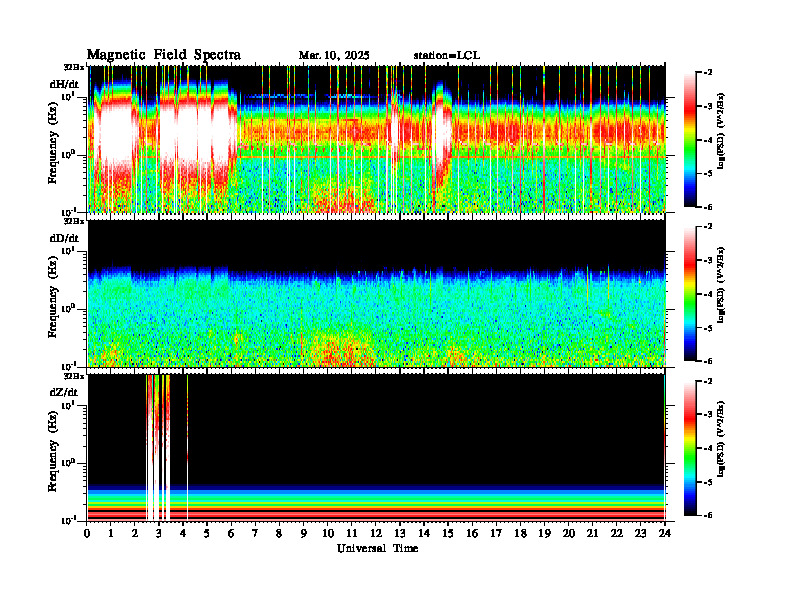Select the "dD/dt" panel label
The image size is (792, 612).
64,238
